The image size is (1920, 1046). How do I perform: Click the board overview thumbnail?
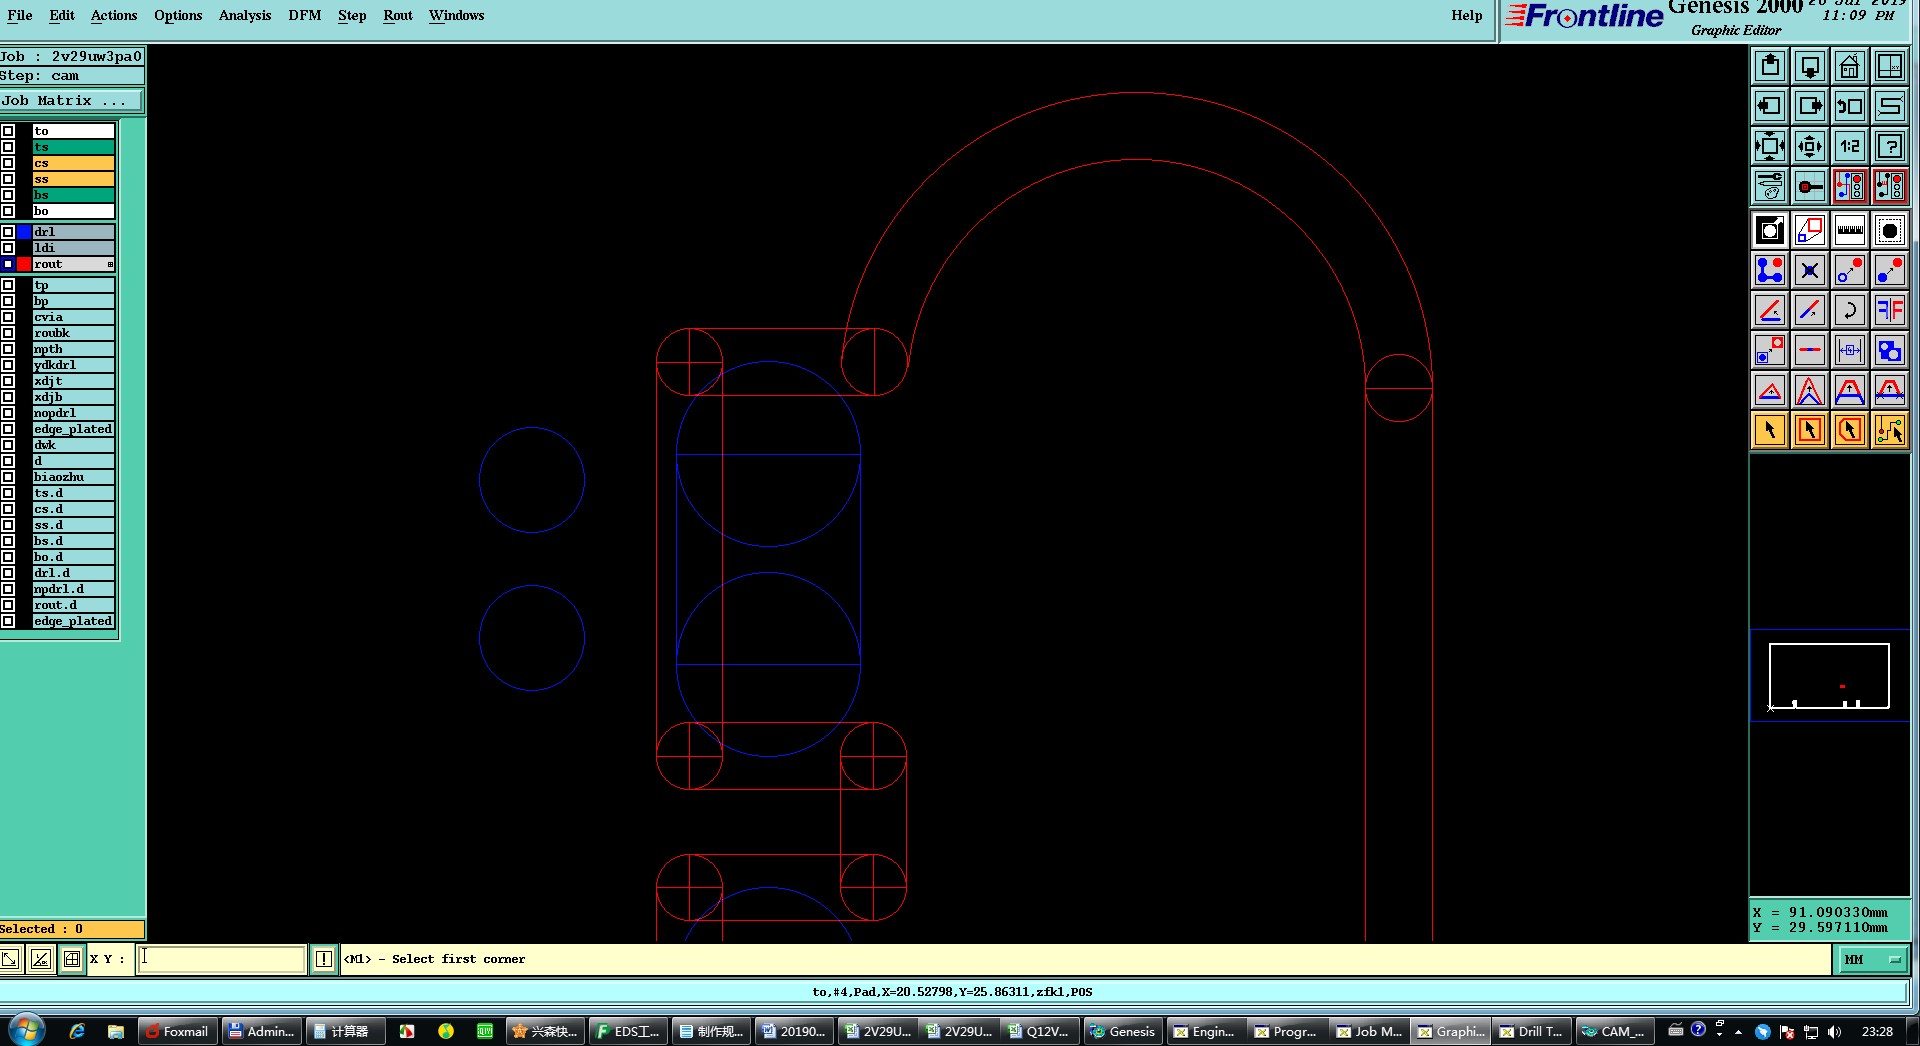[x=1829, y=676]
